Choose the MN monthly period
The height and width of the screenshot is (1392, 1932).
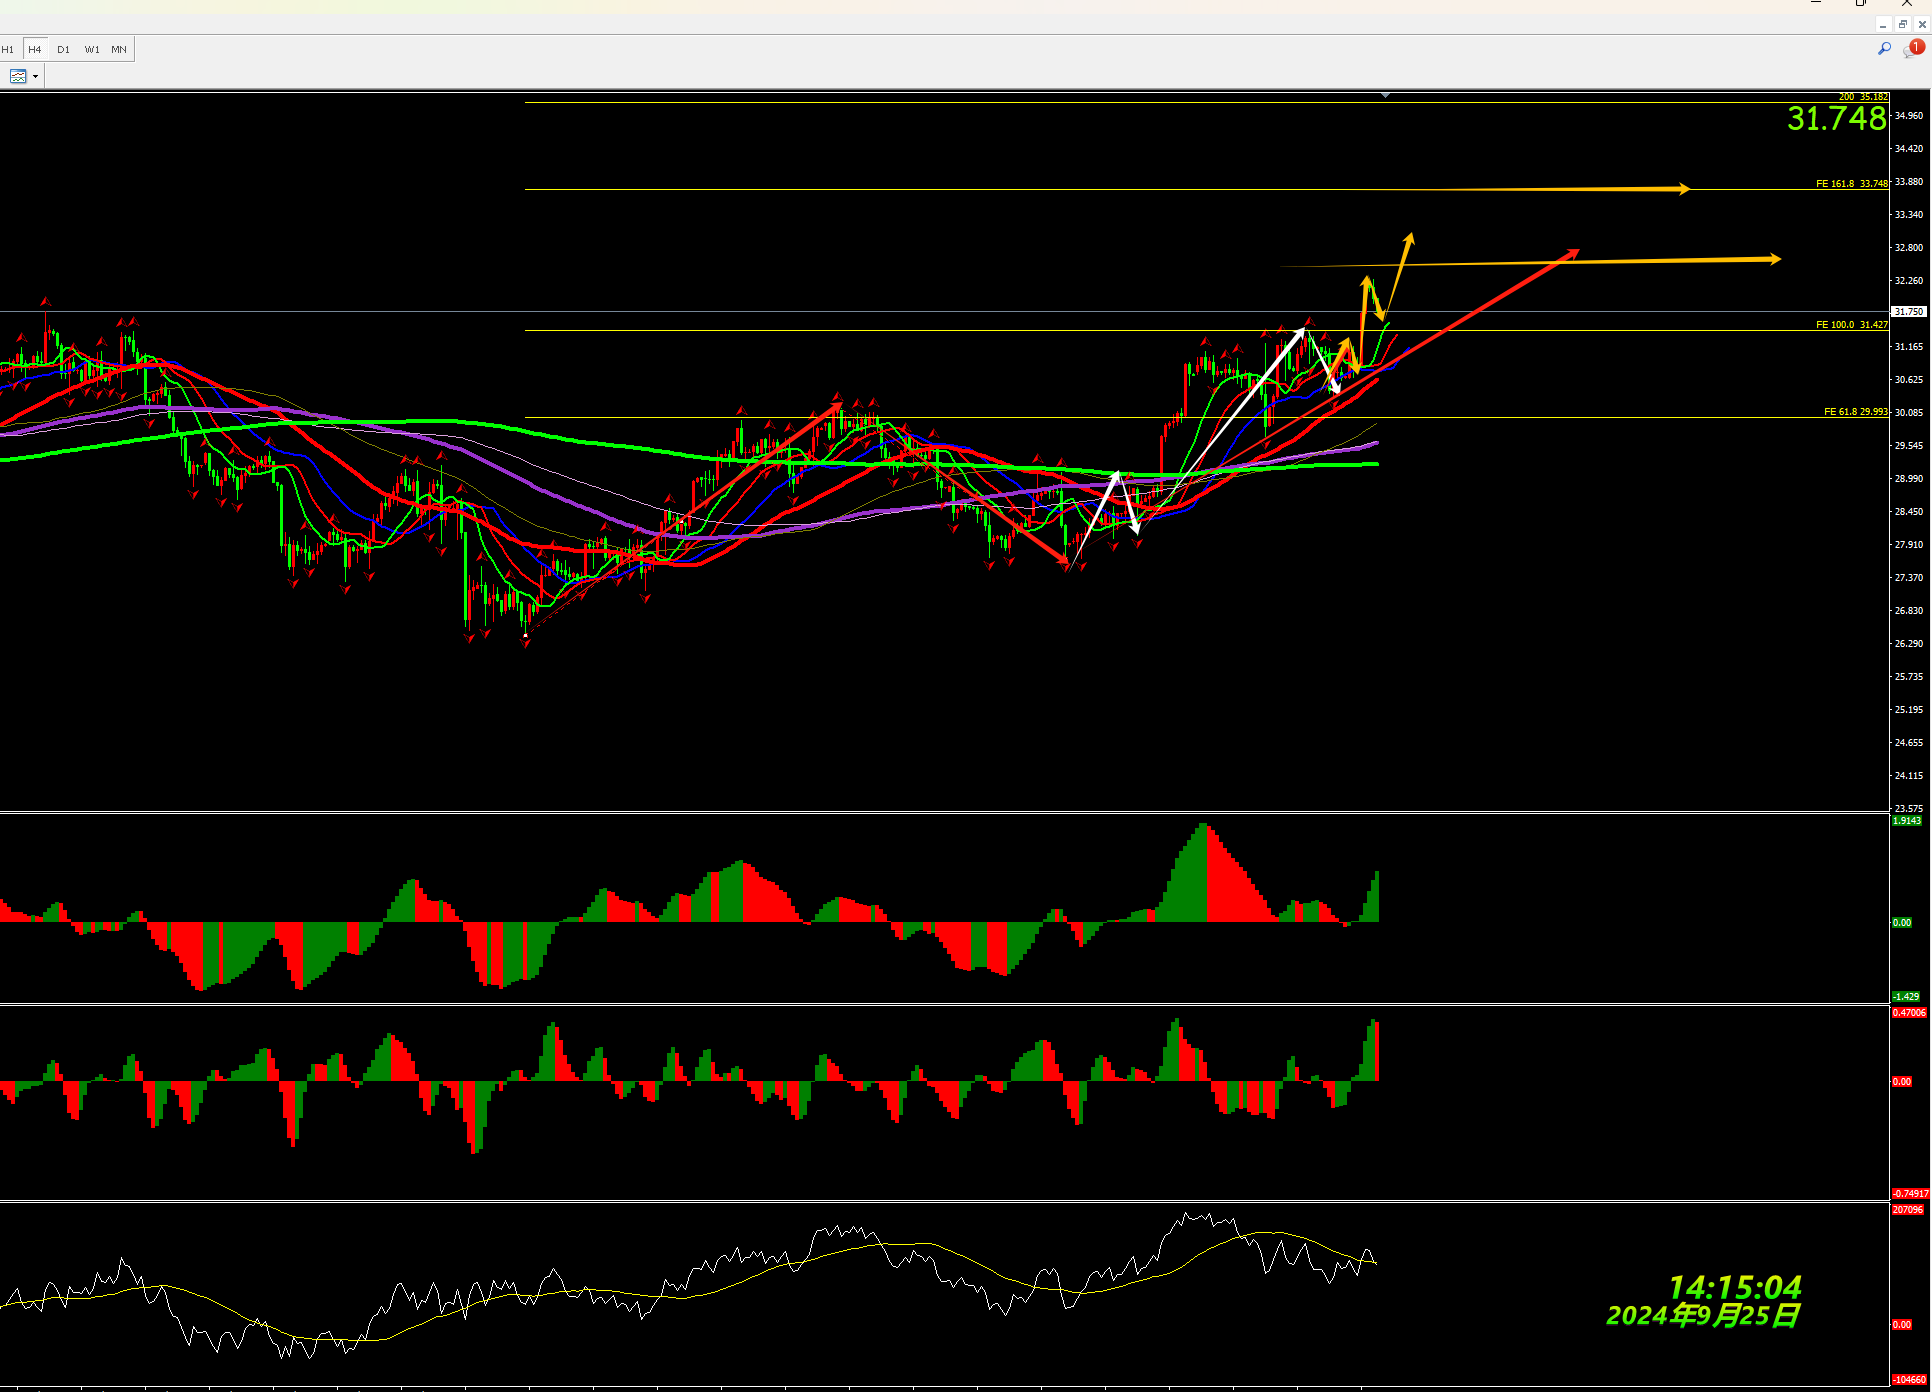click(x=119, y=49)
